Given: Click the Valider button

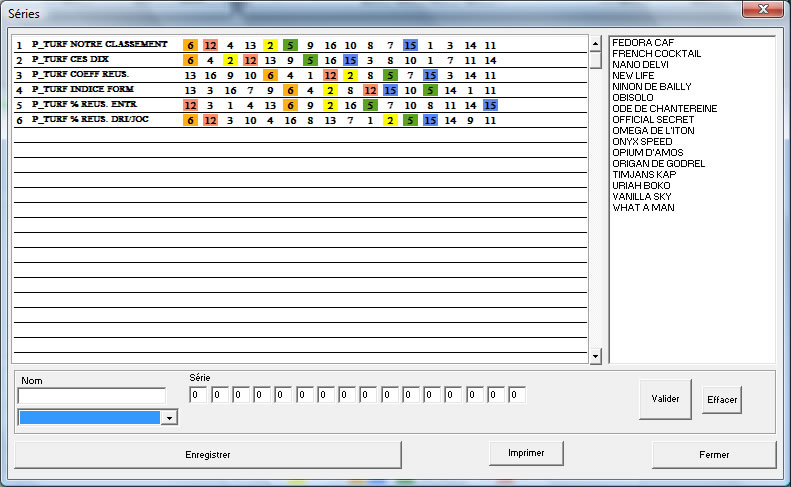Looking at the screenshot, I should (x=665, y=398).
